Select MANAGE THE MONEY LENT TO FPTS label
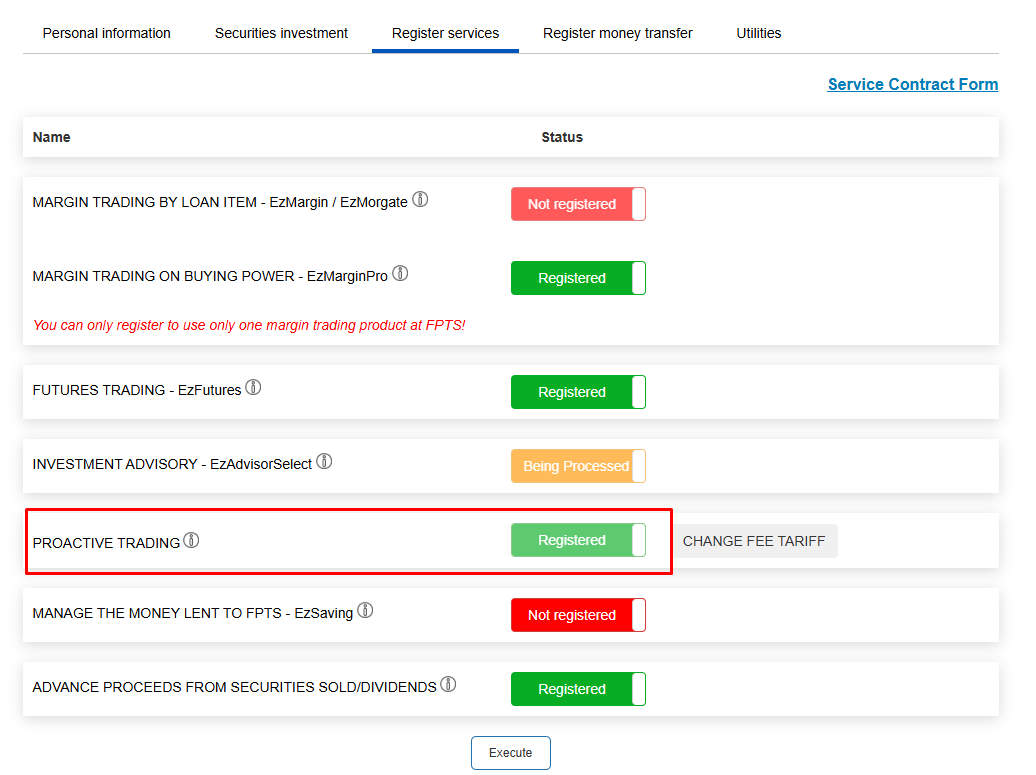Image resolution: width=1036 pixels, height=775 pixels. (x=192, y=613)
